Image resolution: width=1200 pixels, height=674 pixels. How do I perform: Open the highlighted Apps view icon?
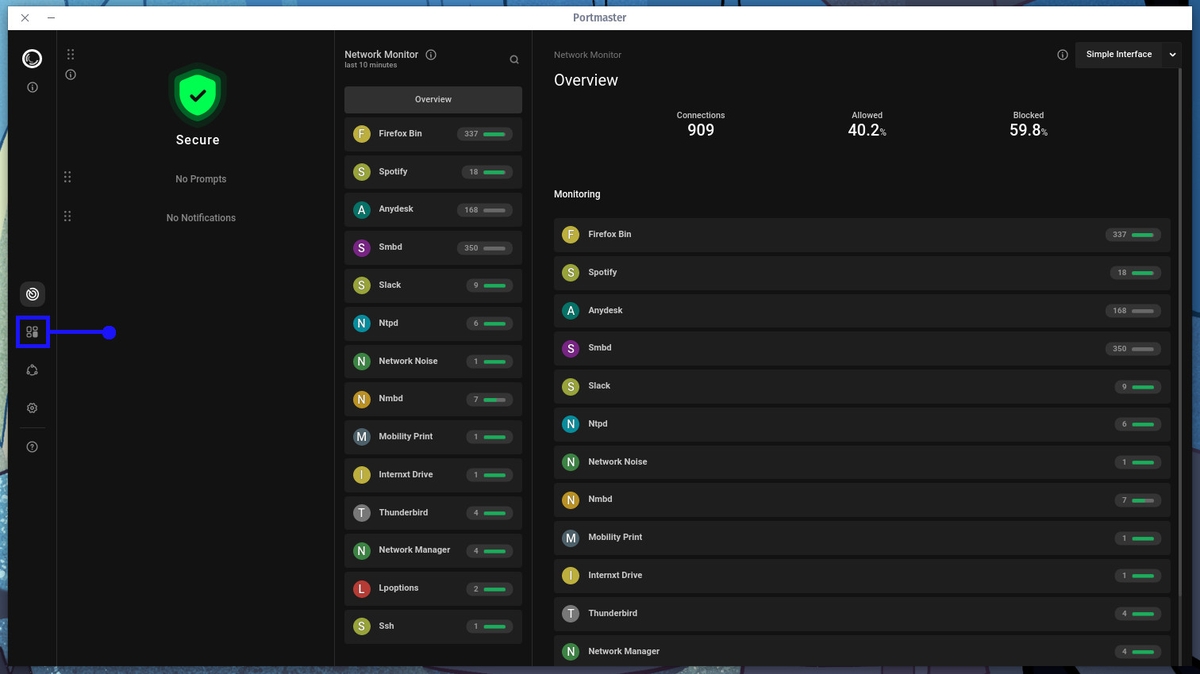click(32, 332)
